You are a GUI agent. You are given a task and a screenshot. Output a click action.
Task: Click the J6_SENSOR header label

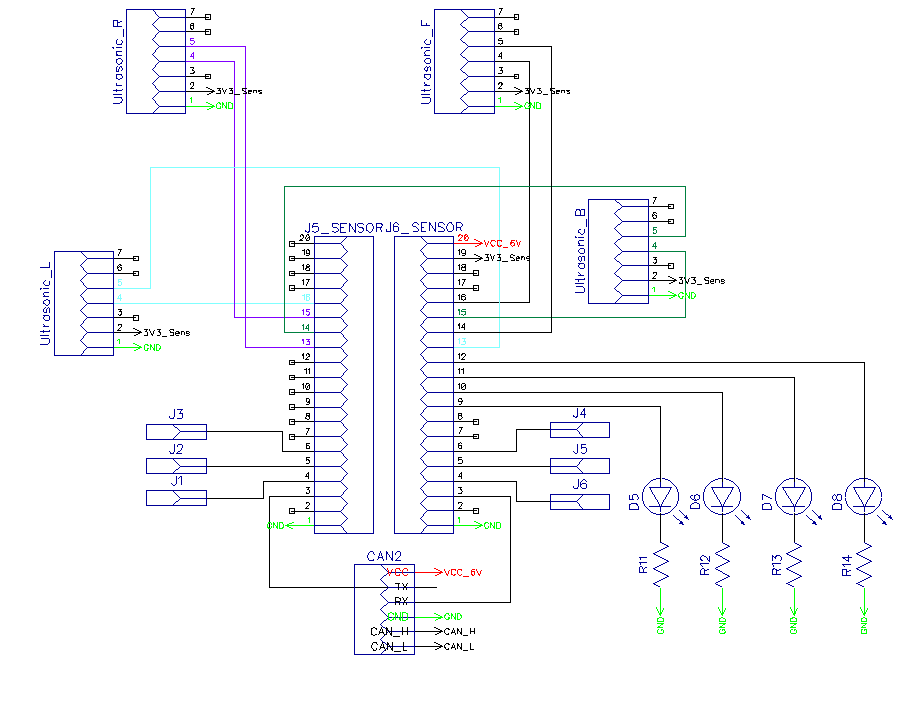(x=425, y=227)
